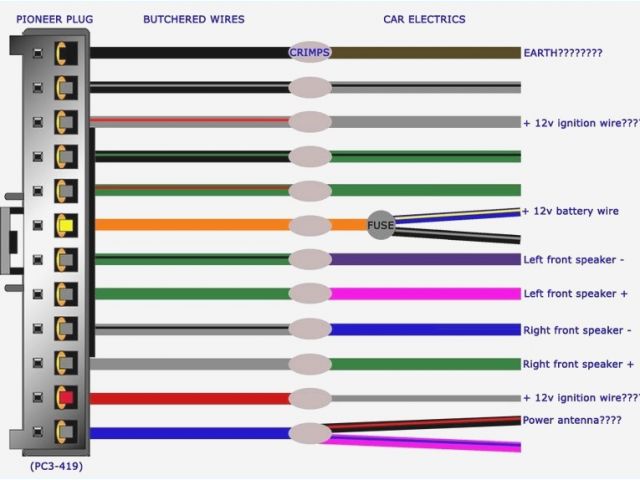The height and width of the screenshot is (480, 640).
Task: Click the crimp labeled CRIMPS
Action: 310,52
